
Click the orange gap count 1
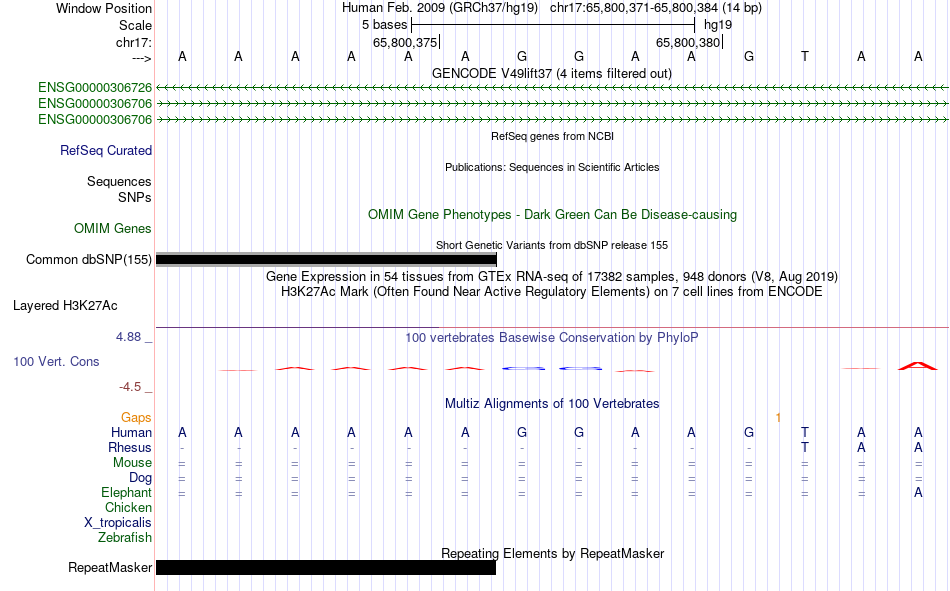pyautogui.click(x=779, y=418)
